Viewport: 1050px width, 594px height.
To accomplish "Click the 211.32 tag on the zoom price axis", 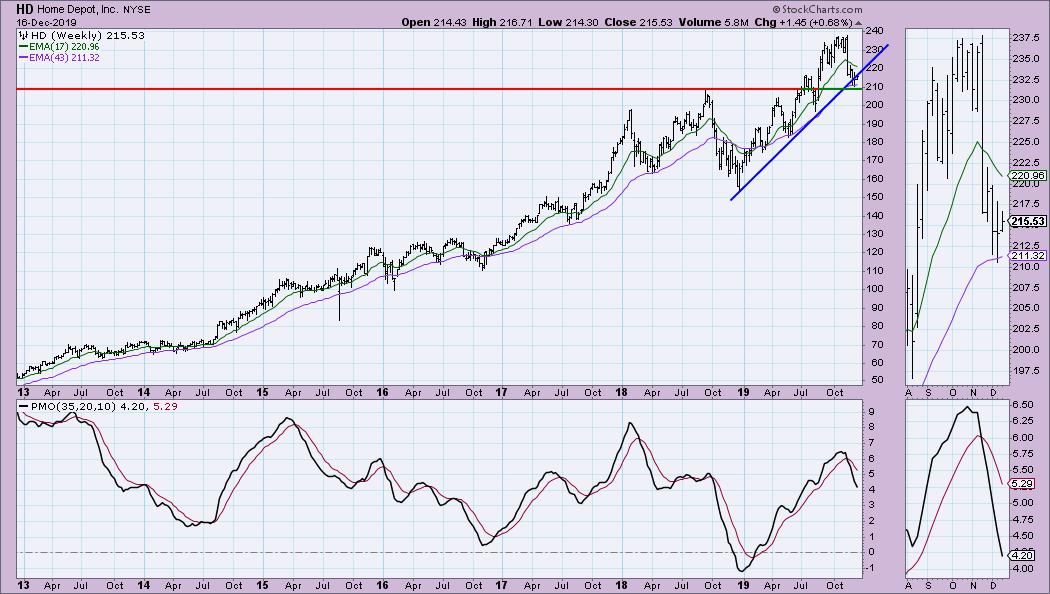I will tap(1028, 256).
